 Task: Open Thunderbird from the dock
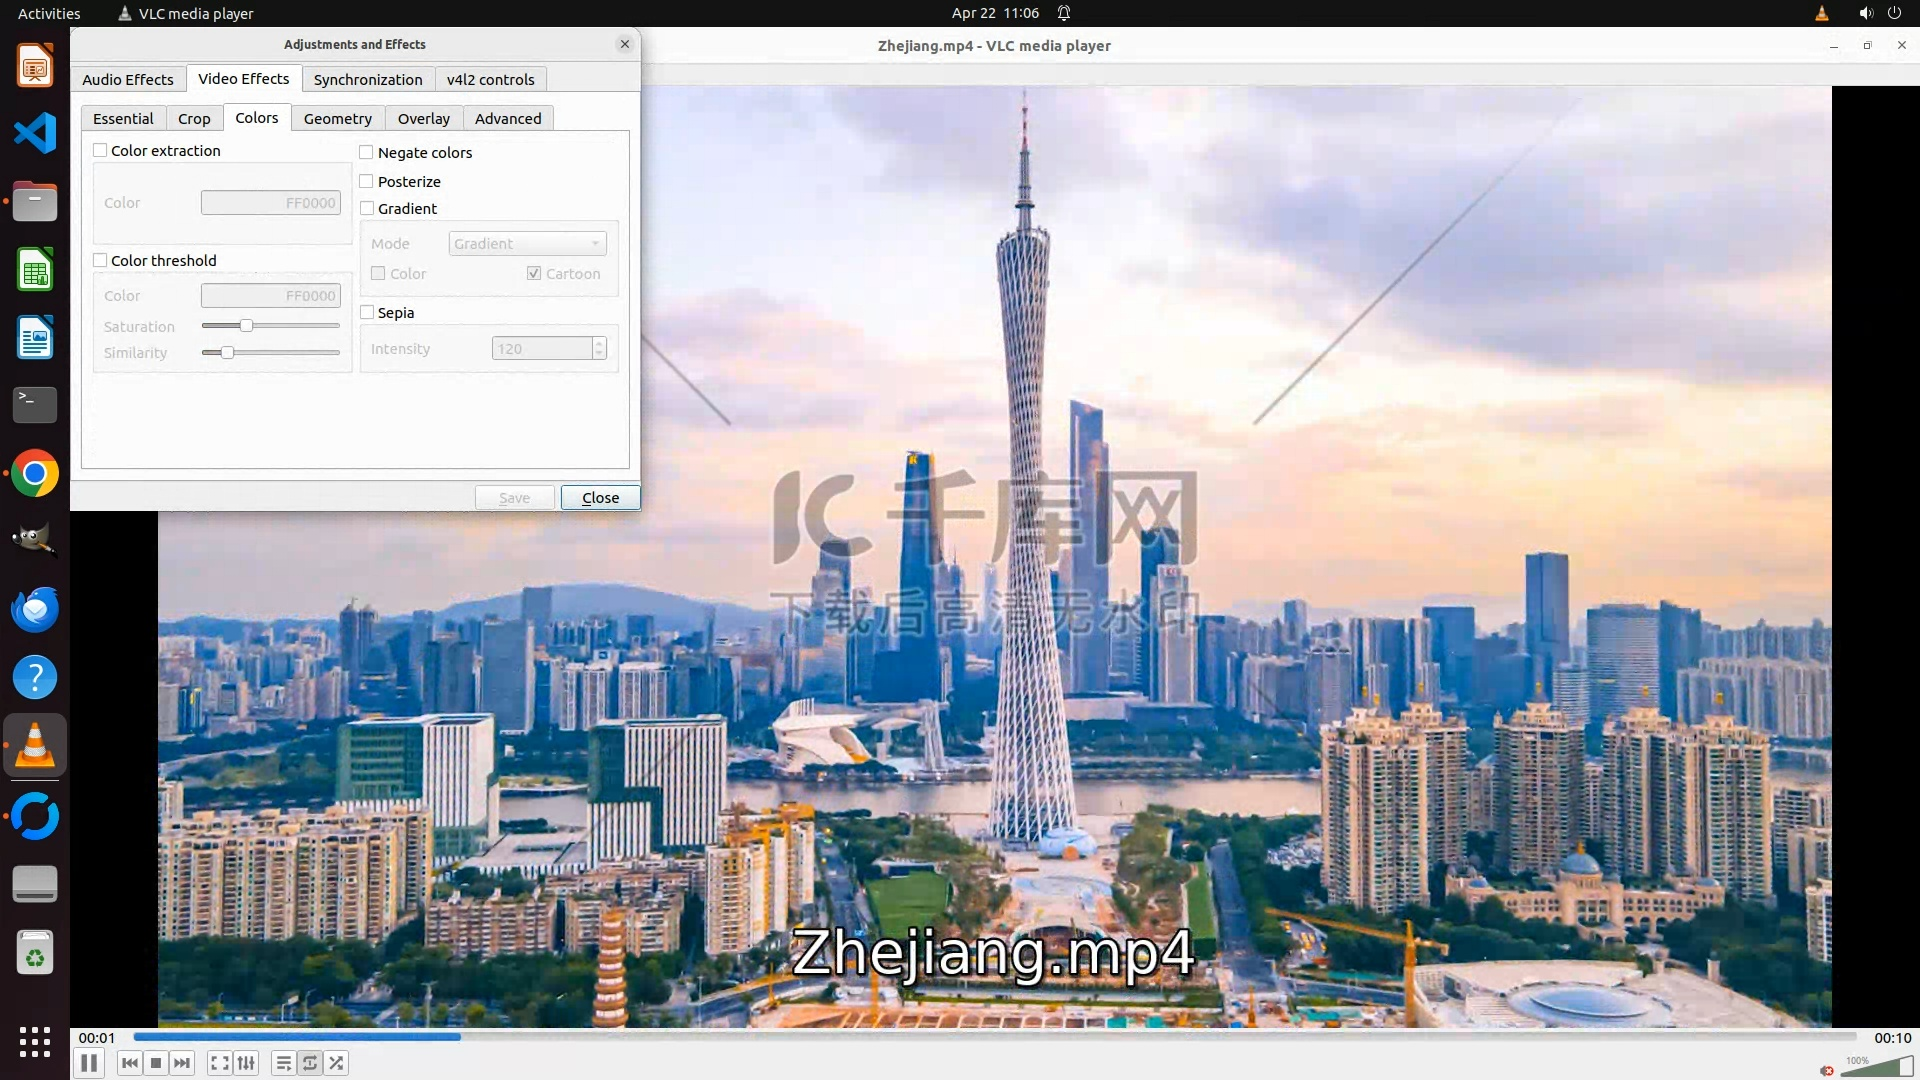point(35,609)
